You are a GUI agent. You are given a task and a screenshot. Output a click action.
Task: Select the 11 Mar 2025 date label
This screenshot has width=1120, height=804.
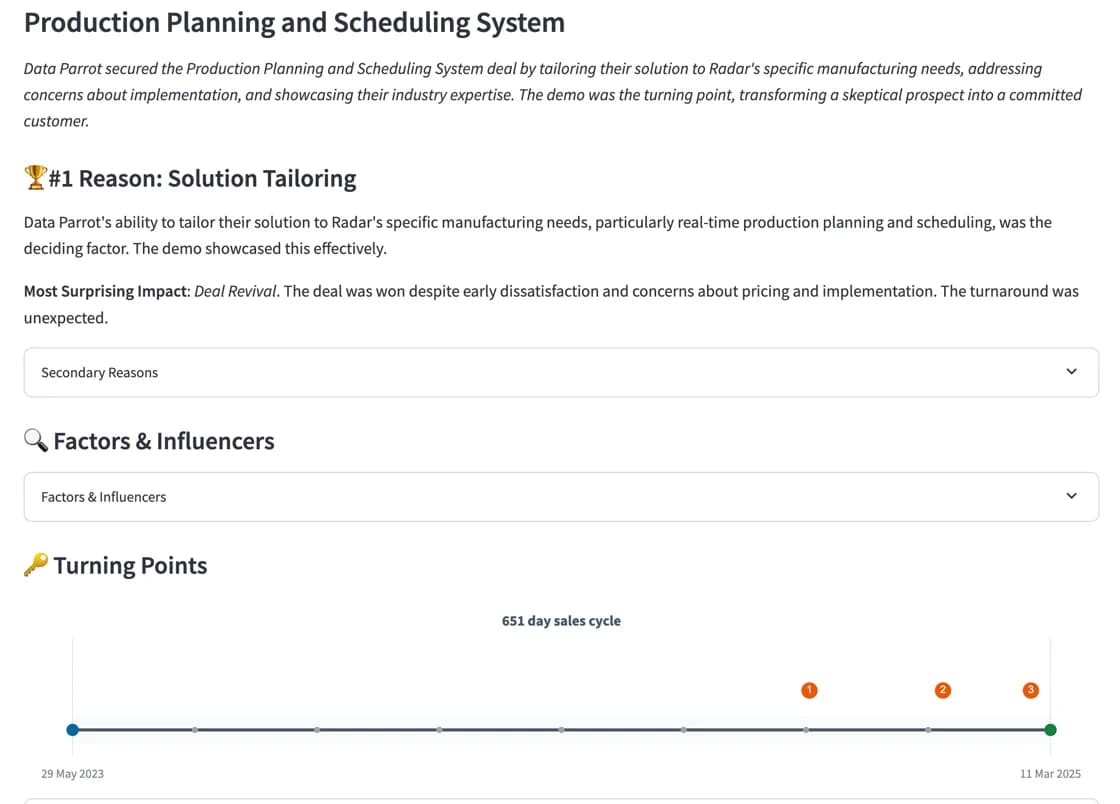point(1050,773)
